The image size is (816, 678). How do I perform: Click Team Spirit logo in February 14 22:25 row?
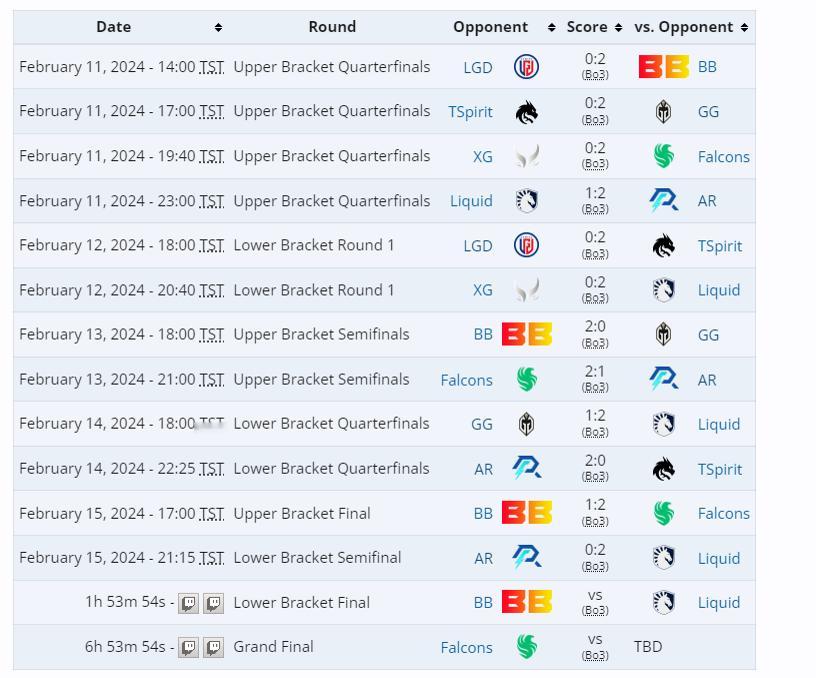point(664,469)
